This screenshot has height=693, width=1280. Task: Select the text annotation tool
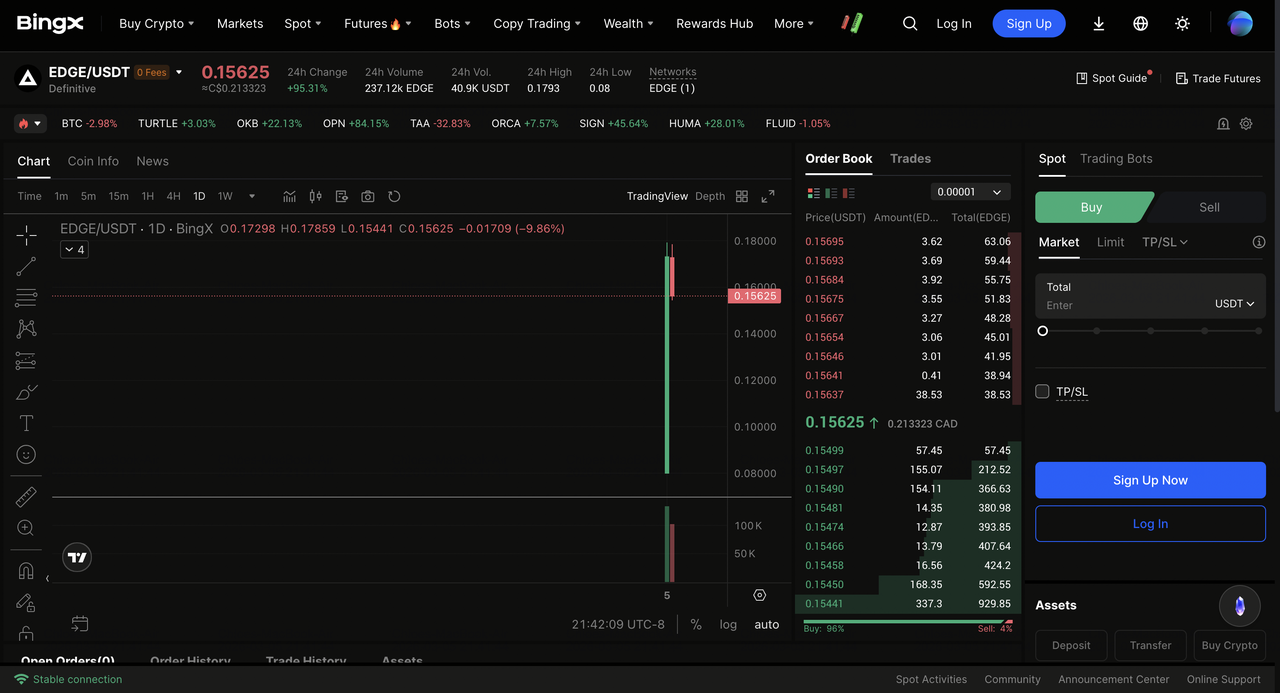tap(26, 423)
